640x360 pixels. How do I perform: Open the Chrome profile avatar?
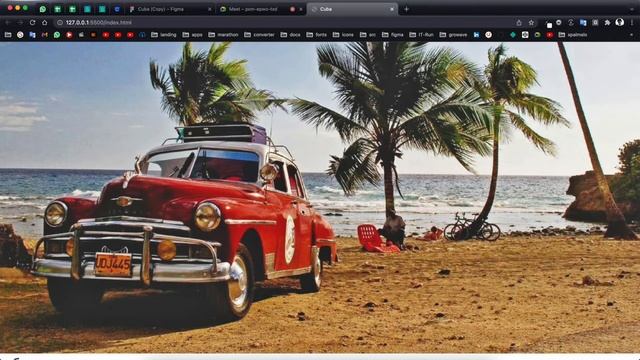620,22
